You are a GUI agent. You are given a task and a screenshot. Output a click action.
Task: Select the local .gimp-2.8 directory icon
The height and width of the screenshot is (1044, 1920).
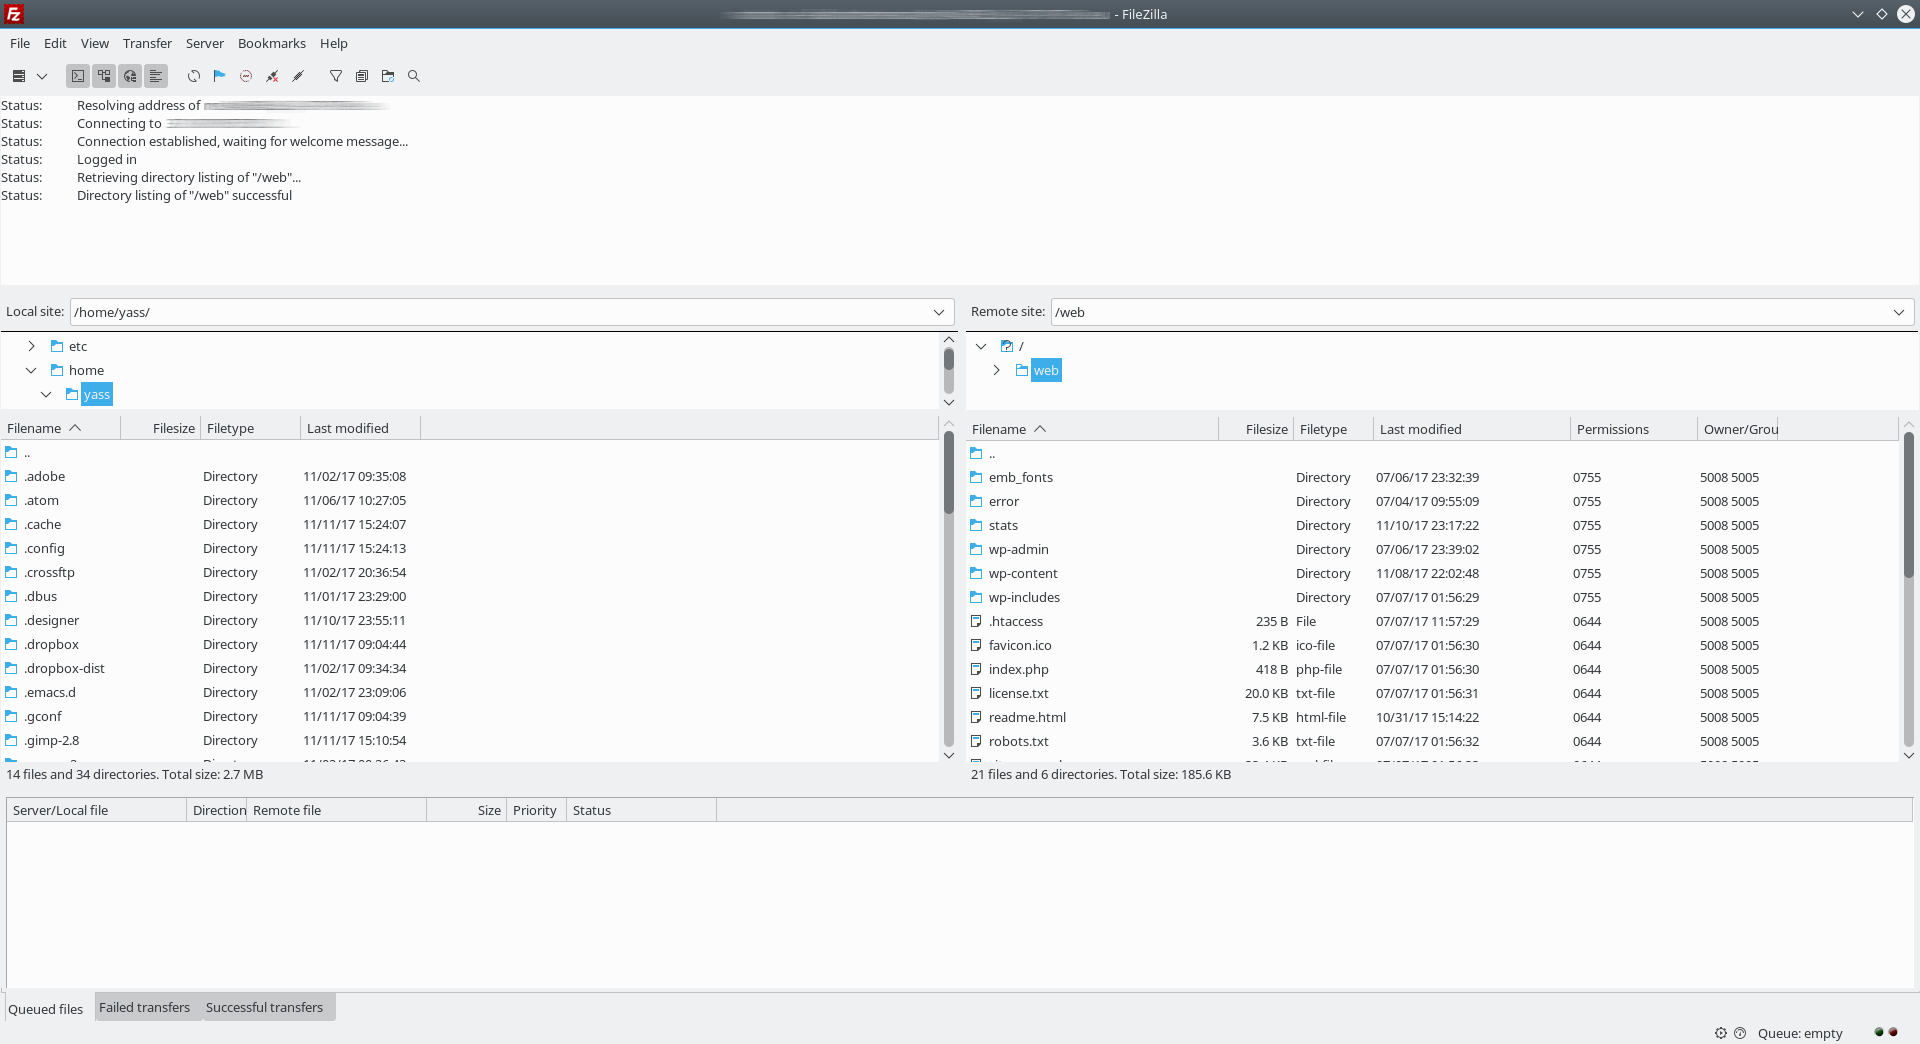point(11,740)
